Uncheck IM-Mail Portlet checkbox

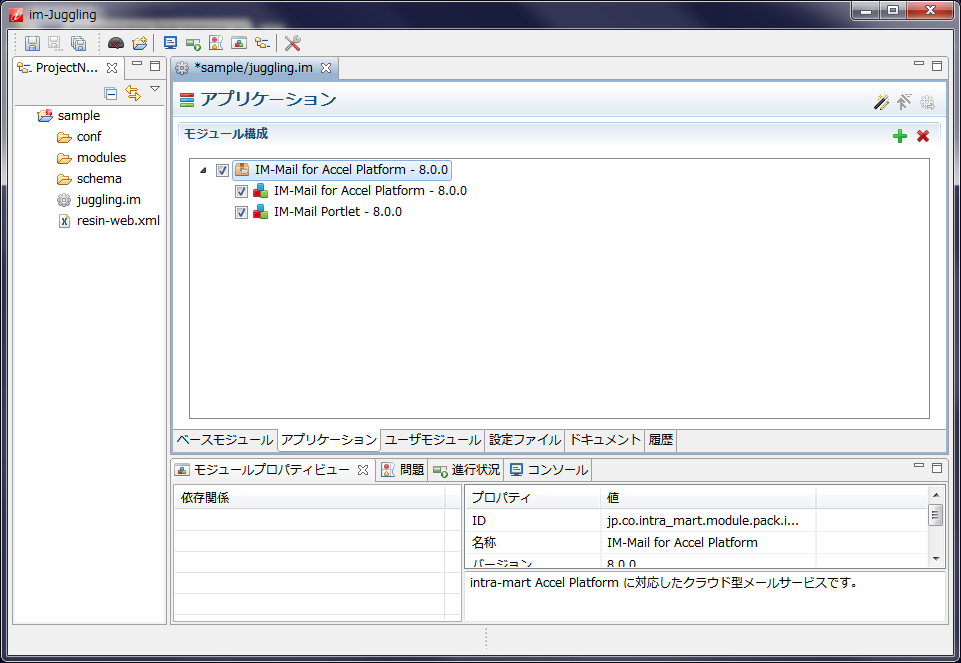(241, 212)
